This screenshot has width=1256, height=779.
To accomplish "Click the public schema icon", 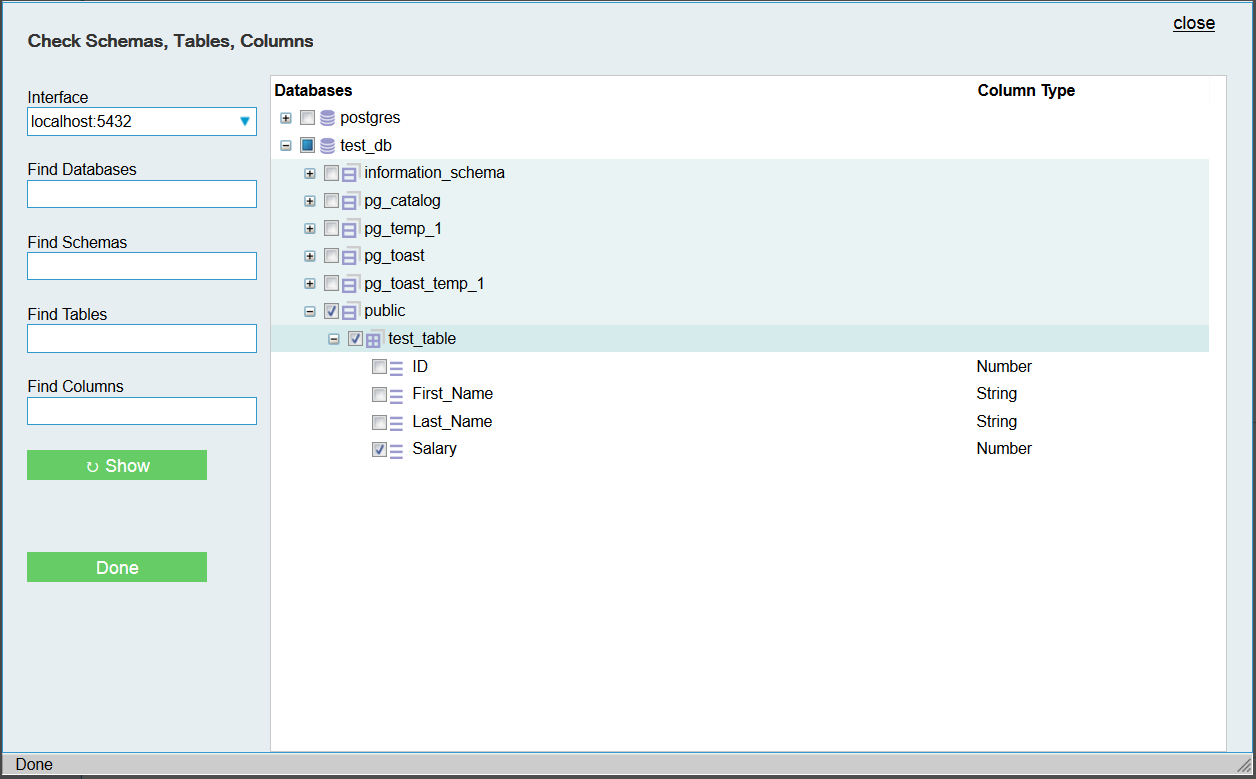I will point(350,312).
